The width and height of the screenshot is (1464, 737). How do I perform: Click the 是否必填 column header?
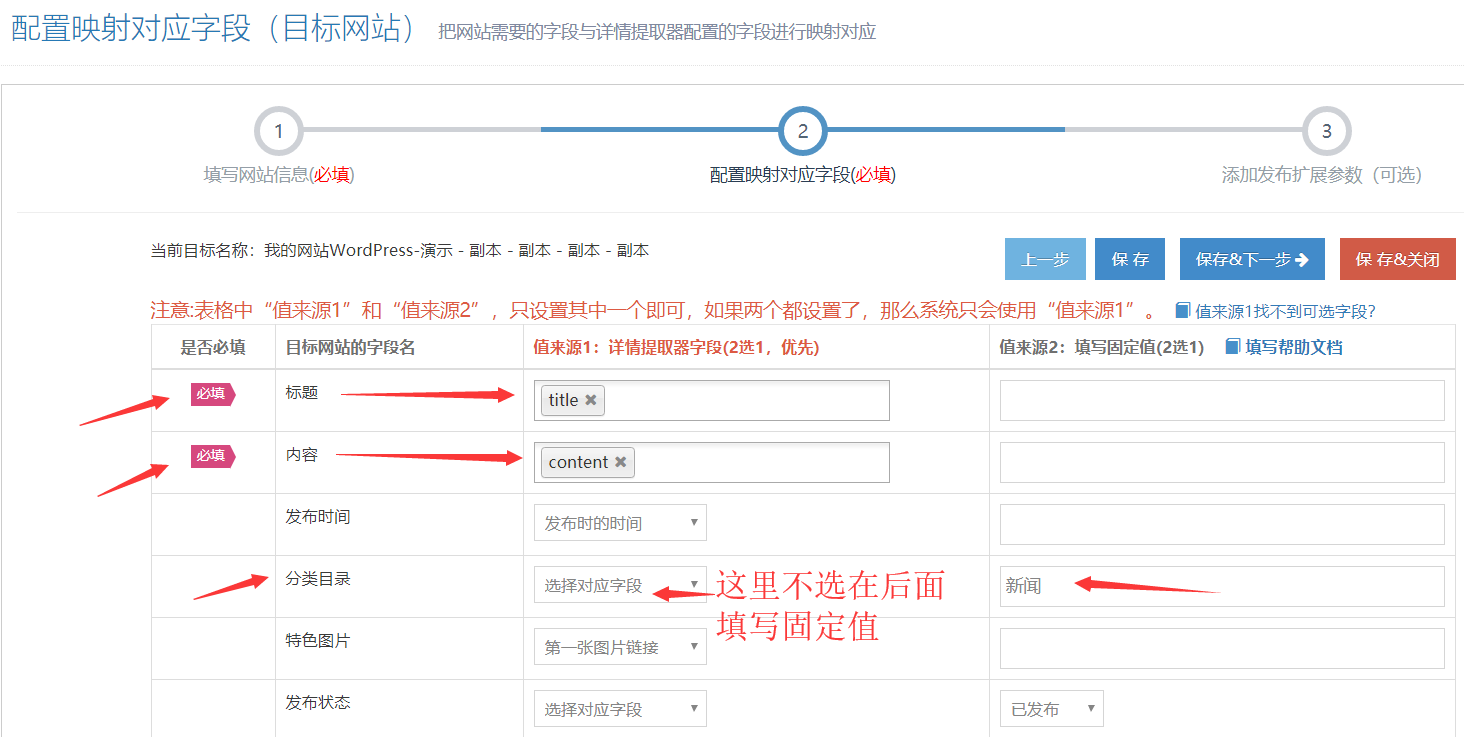point(213,347)
